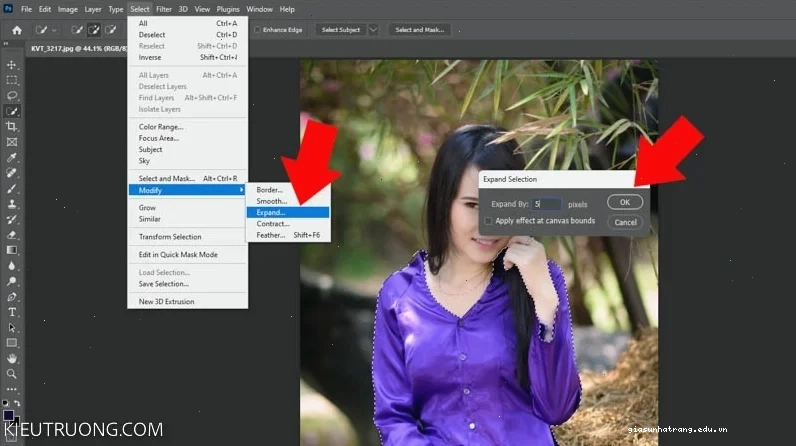Choose Color Range... menu entry

tap(187, 127)
